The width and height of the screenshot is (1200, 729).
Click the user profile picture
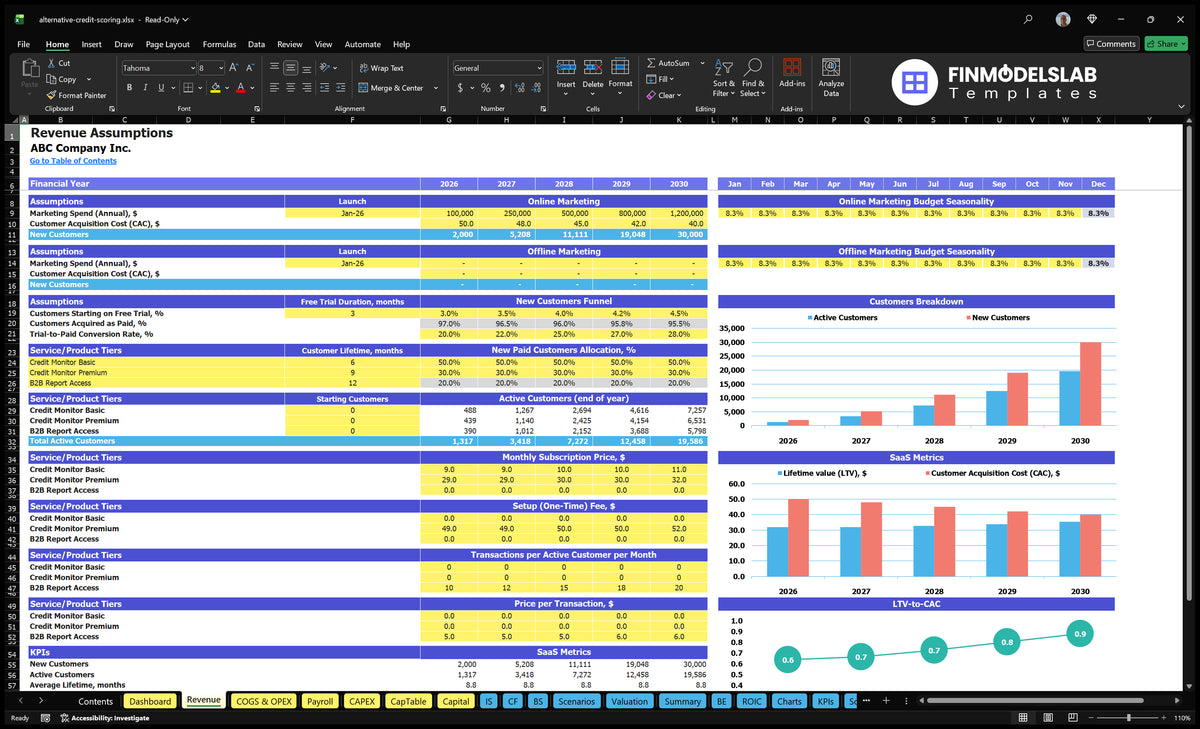pos(1062,19)
